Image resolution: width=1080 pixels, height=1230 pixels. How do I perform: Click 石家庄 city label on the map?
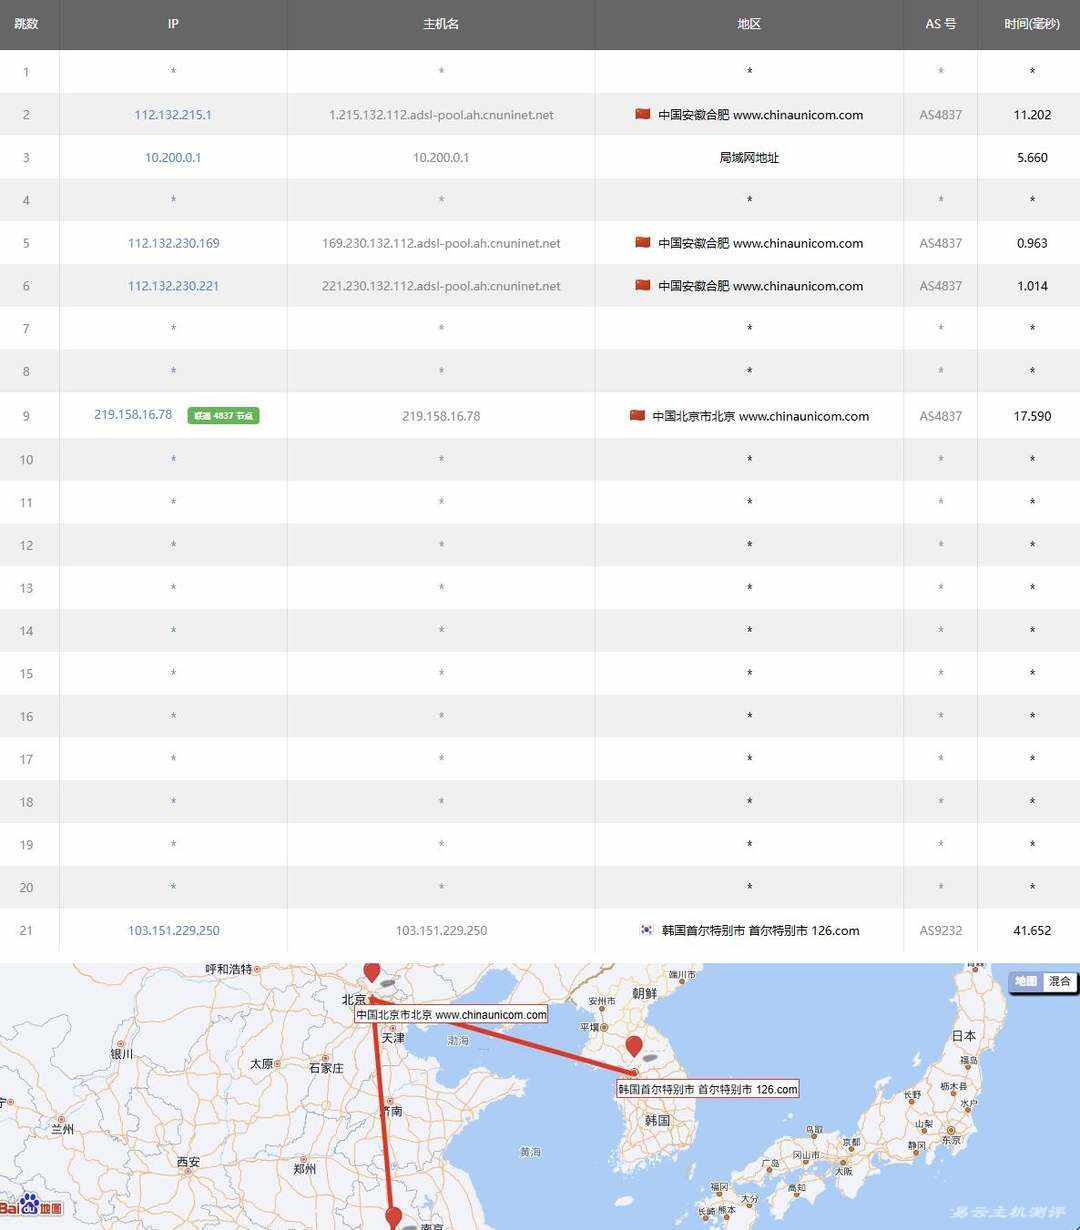coord(326,1068)
